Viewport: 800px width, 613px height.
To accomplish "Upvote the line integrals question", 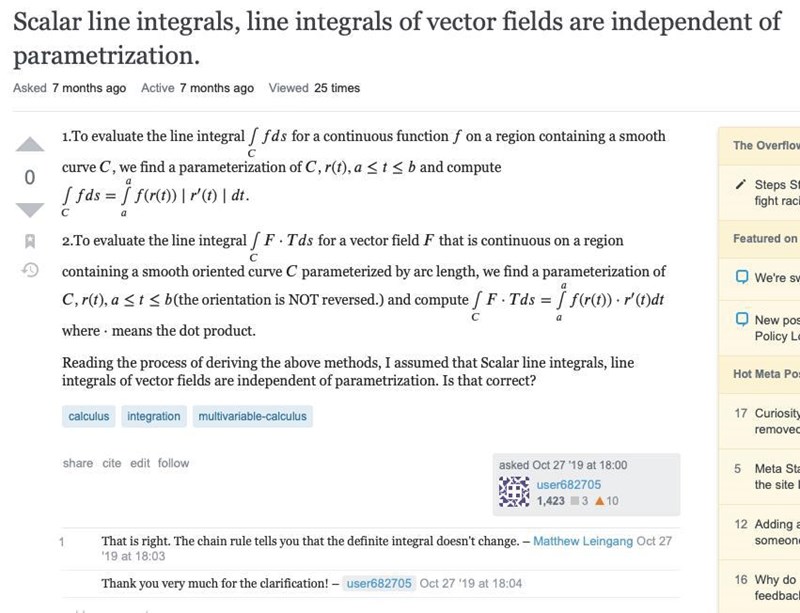I will 30,146.
